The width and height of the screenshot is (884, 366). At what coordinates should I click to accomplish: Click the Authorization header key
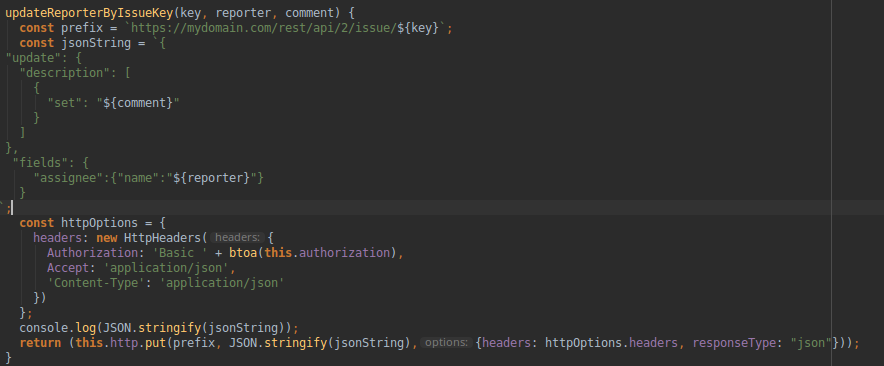92,253
